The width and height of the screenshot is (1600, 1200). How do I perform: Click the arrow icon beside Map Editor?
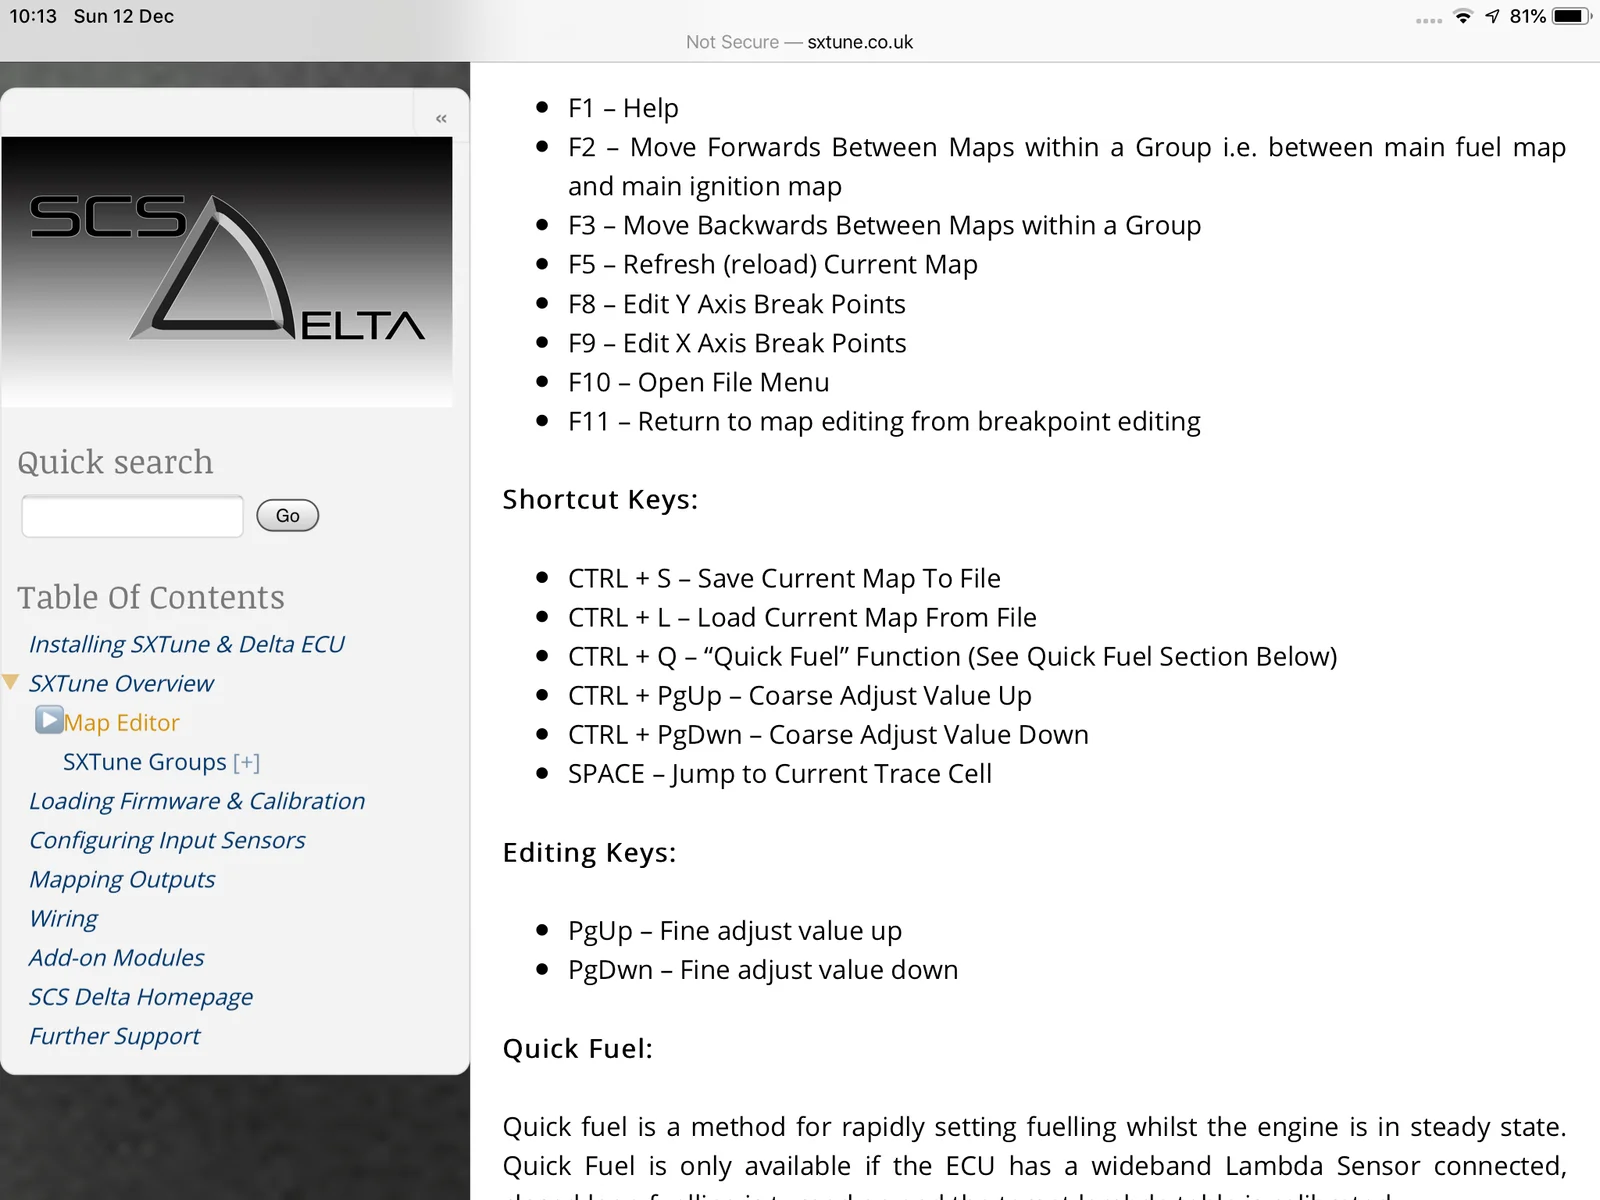[48, 721]
